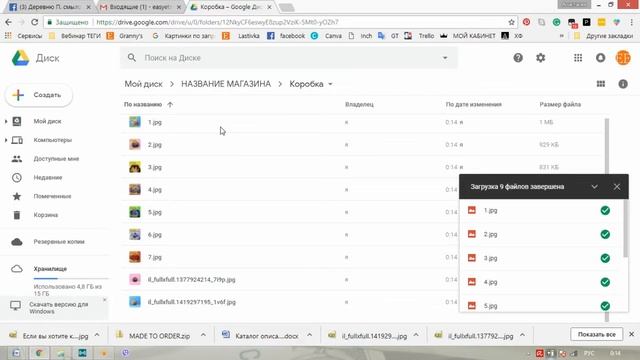Open options for il_fullxfull.141929 download
This screenshot has height=360, width=640.
click(x=416, y=335)
